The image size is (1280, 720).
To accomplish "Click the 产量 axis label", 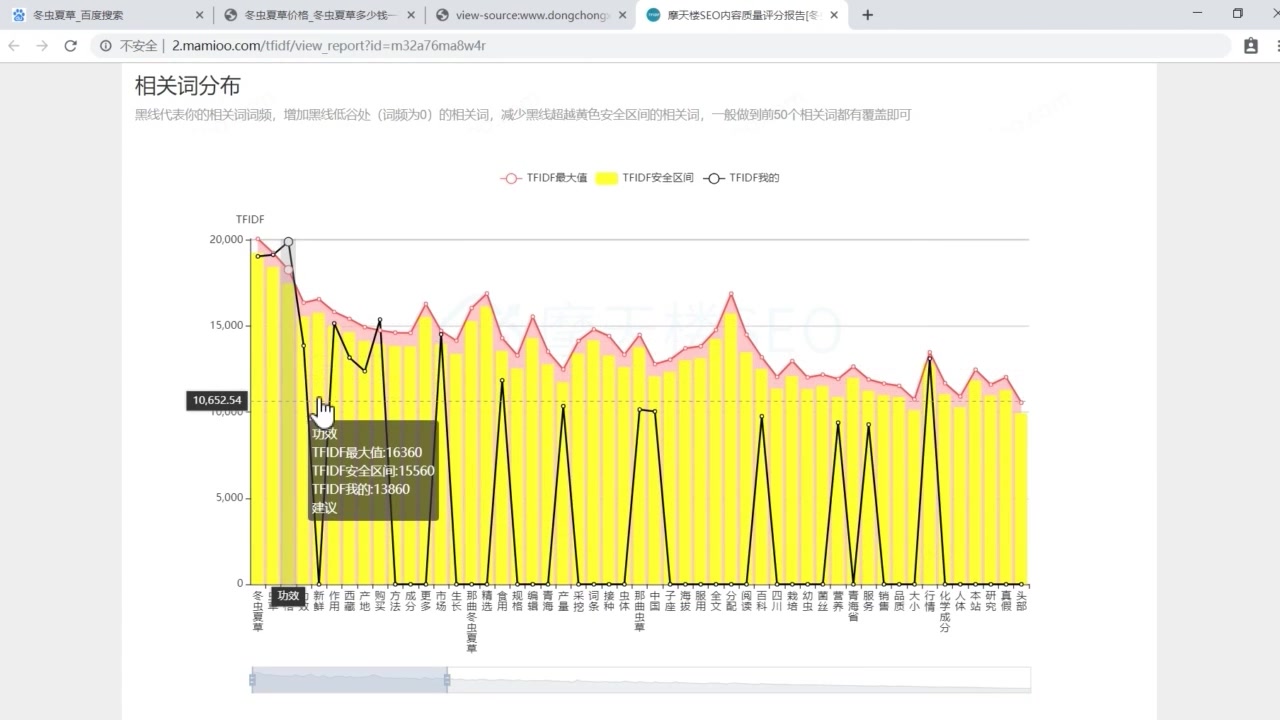I will click(x=563, y=600).
